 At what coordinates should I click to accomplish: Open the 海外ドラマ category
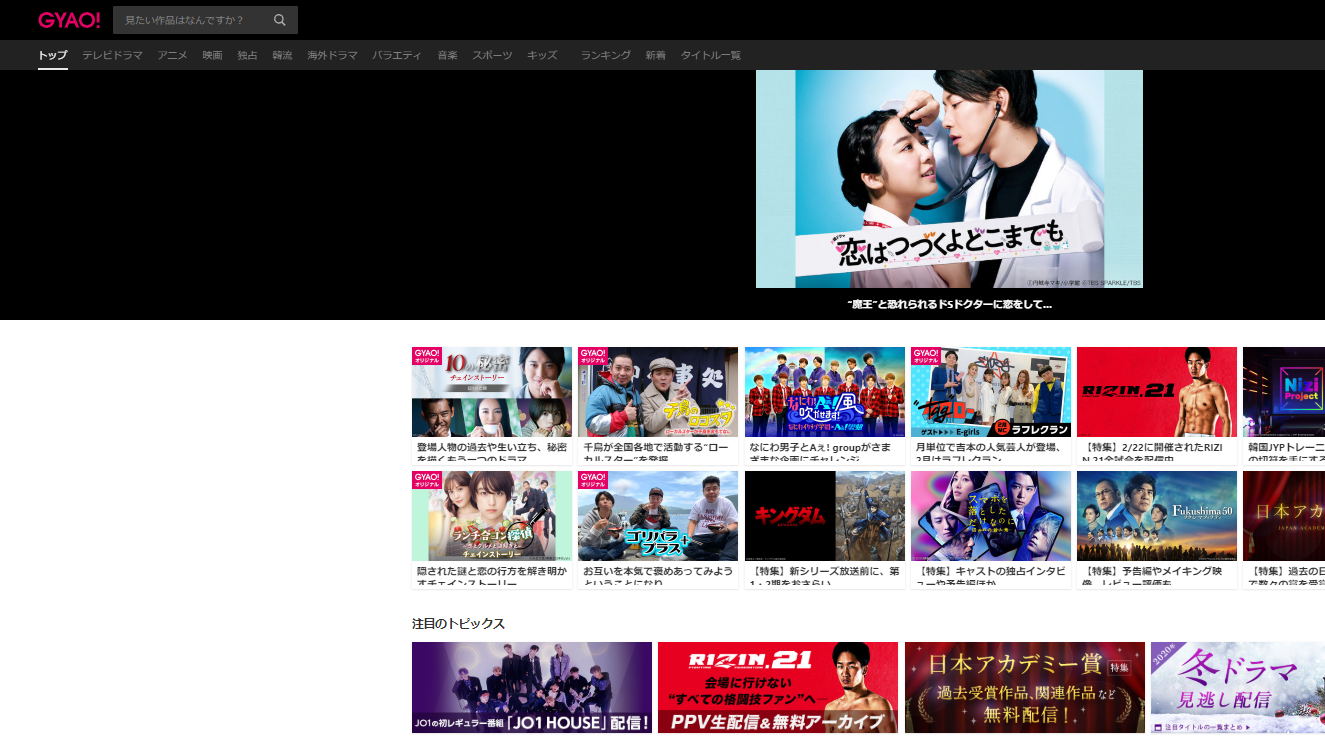(x=332, y=55)
